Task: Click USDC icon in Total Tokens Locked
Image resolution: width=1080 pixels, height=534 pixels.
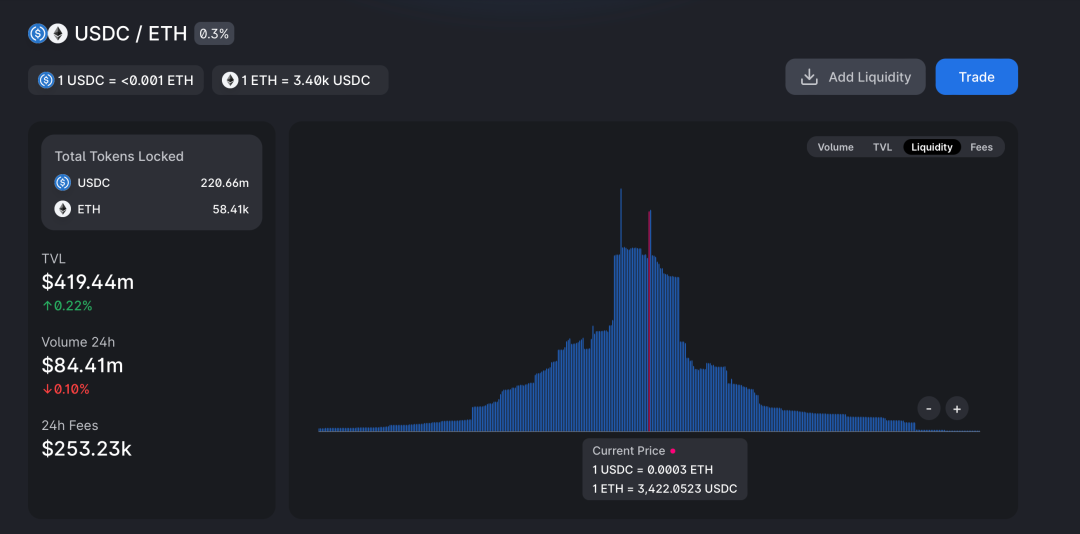Action: [63, 183]
